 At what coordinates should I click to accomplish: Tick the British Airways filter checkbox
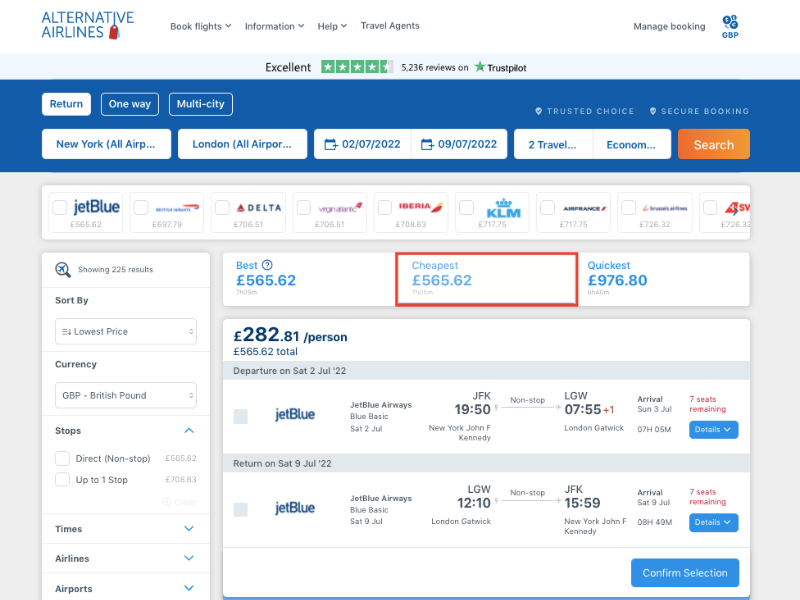[x=141, y=208]
